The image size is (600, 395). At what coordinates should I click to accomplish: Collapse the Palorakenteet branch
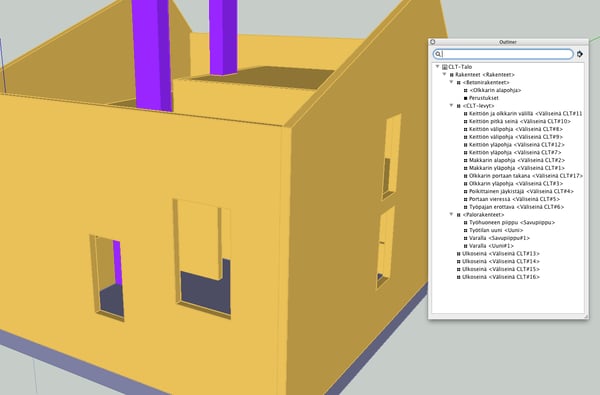(x=452, y=214)
